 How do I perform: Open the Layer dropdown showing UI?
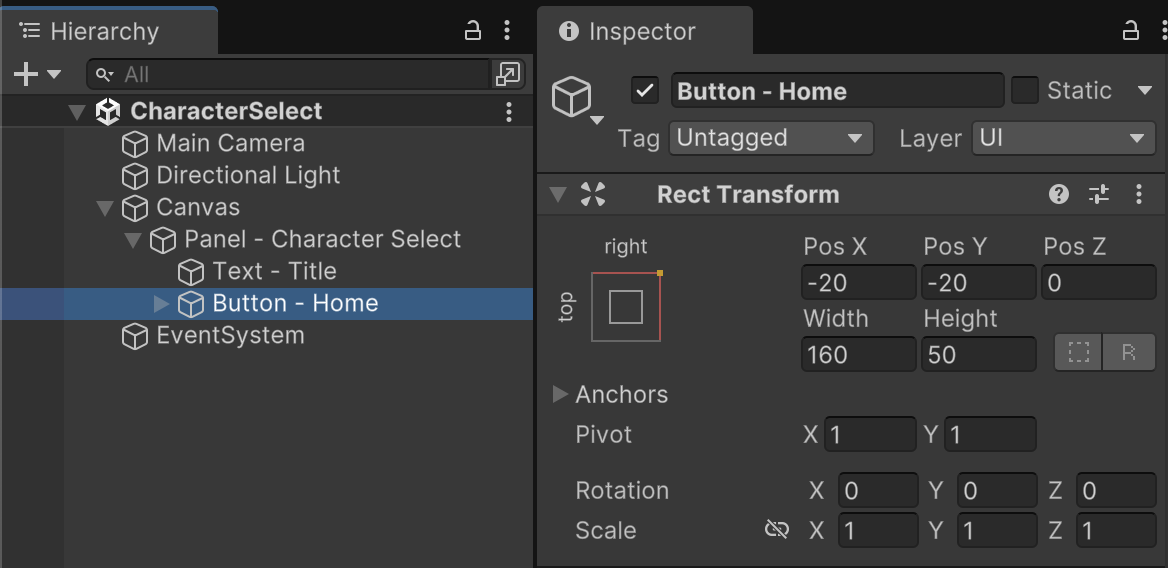tap(1063, 138)
